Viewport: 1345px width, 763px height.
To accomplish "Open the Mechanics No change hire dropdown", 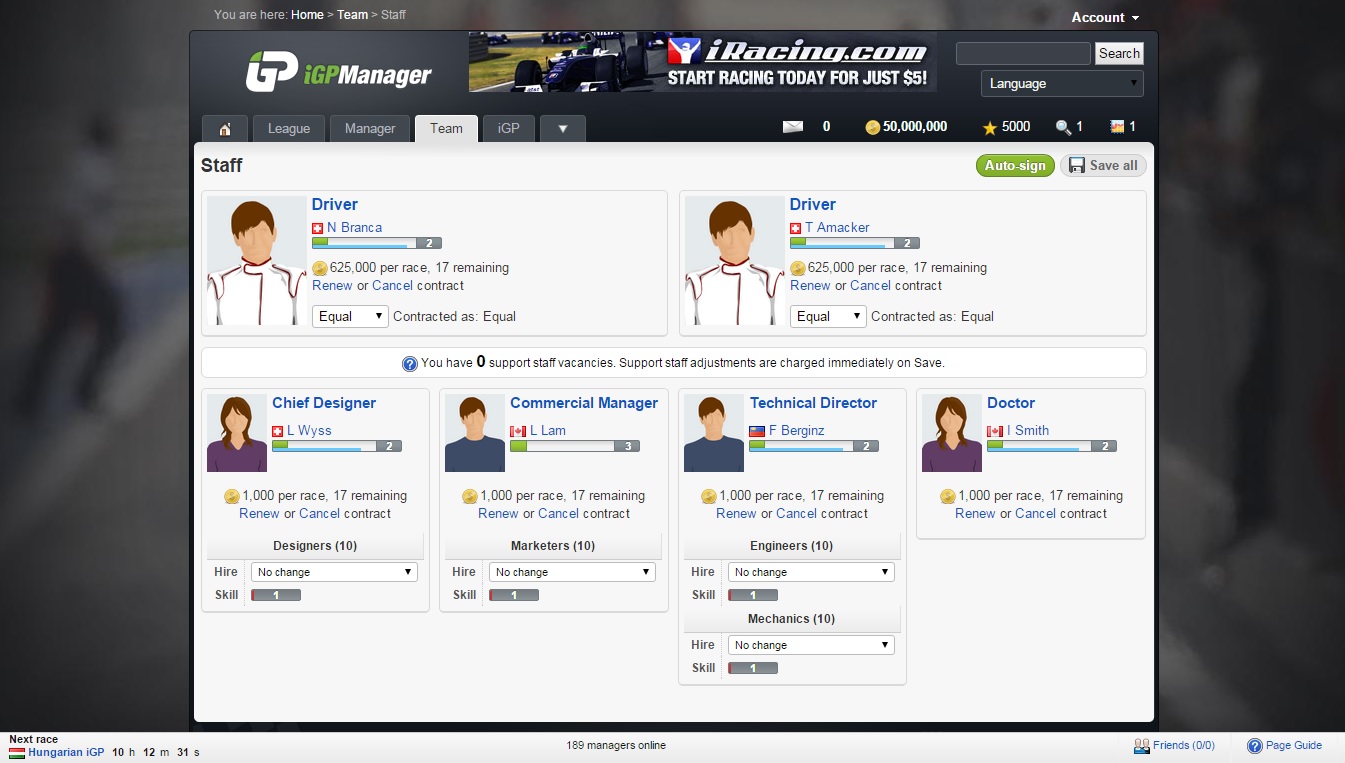I will [x=810, y=644].
